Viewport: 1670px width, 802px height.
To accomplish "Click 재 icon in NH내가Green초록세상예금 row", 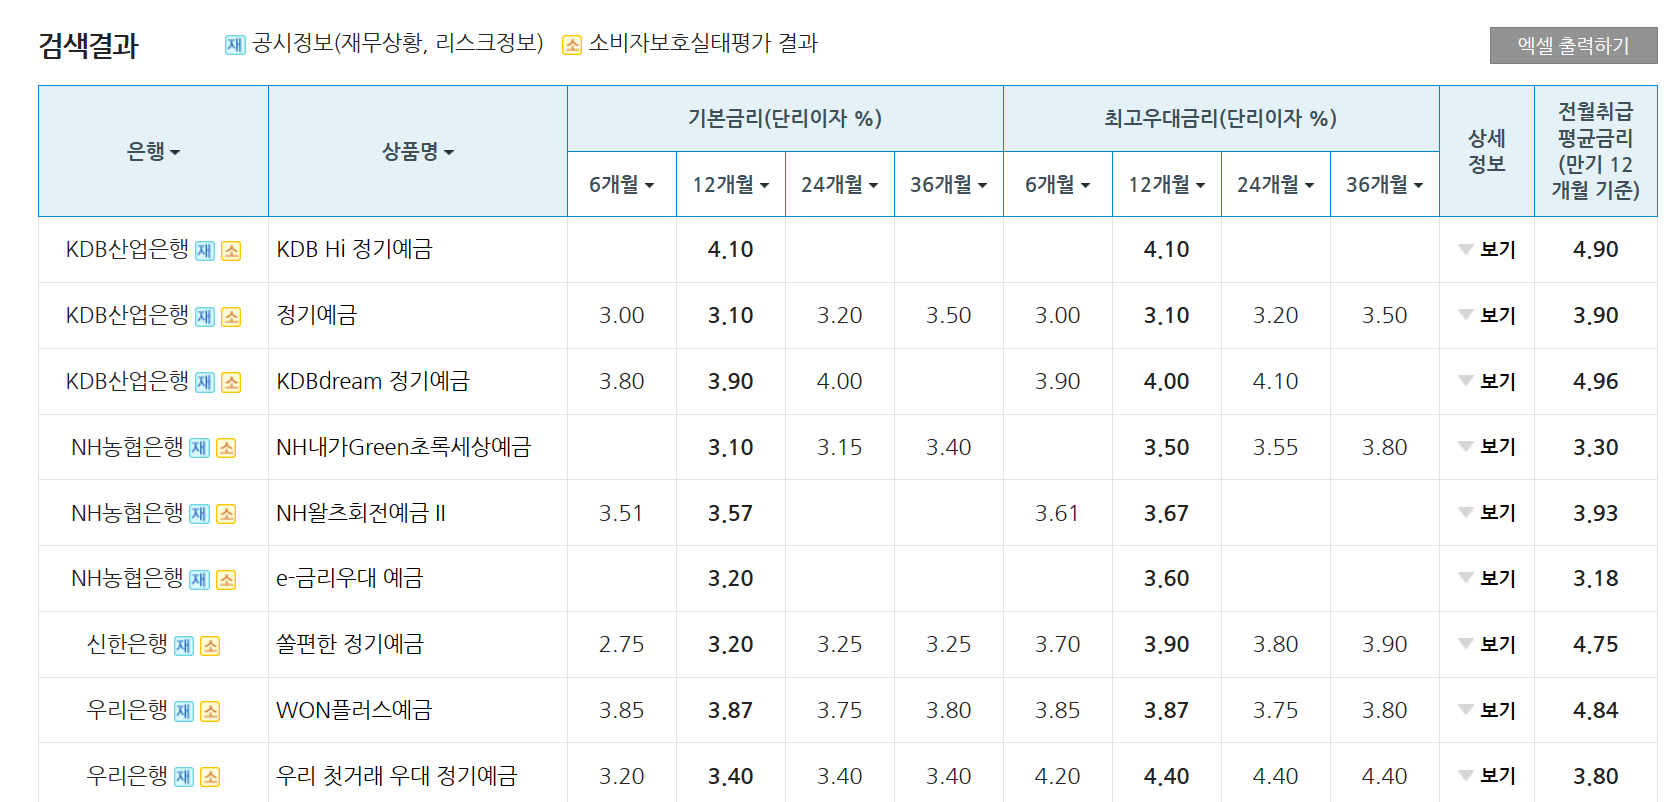I will pyautogui.click(x=199, y=448).
